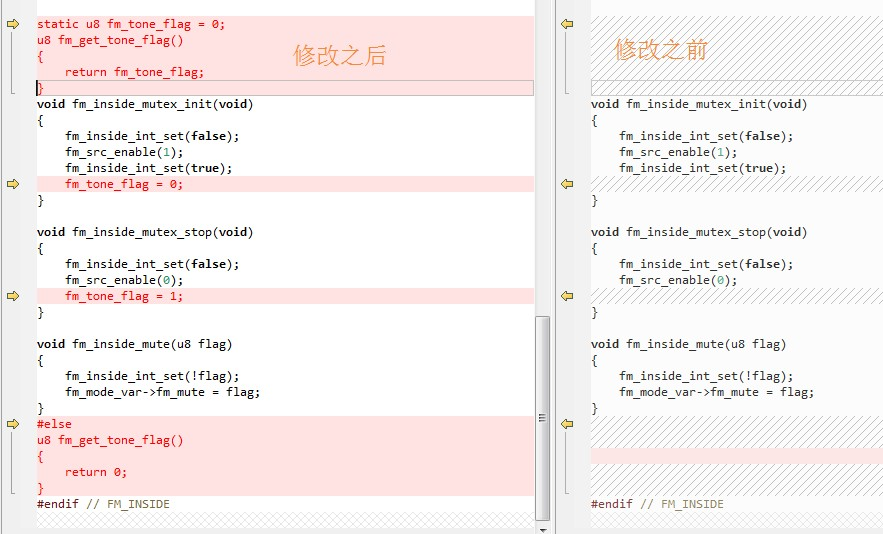Click the copy-right arrow beside '#else' line
Viewport: 883px width, 534px height.
click(x=13, y=424)
